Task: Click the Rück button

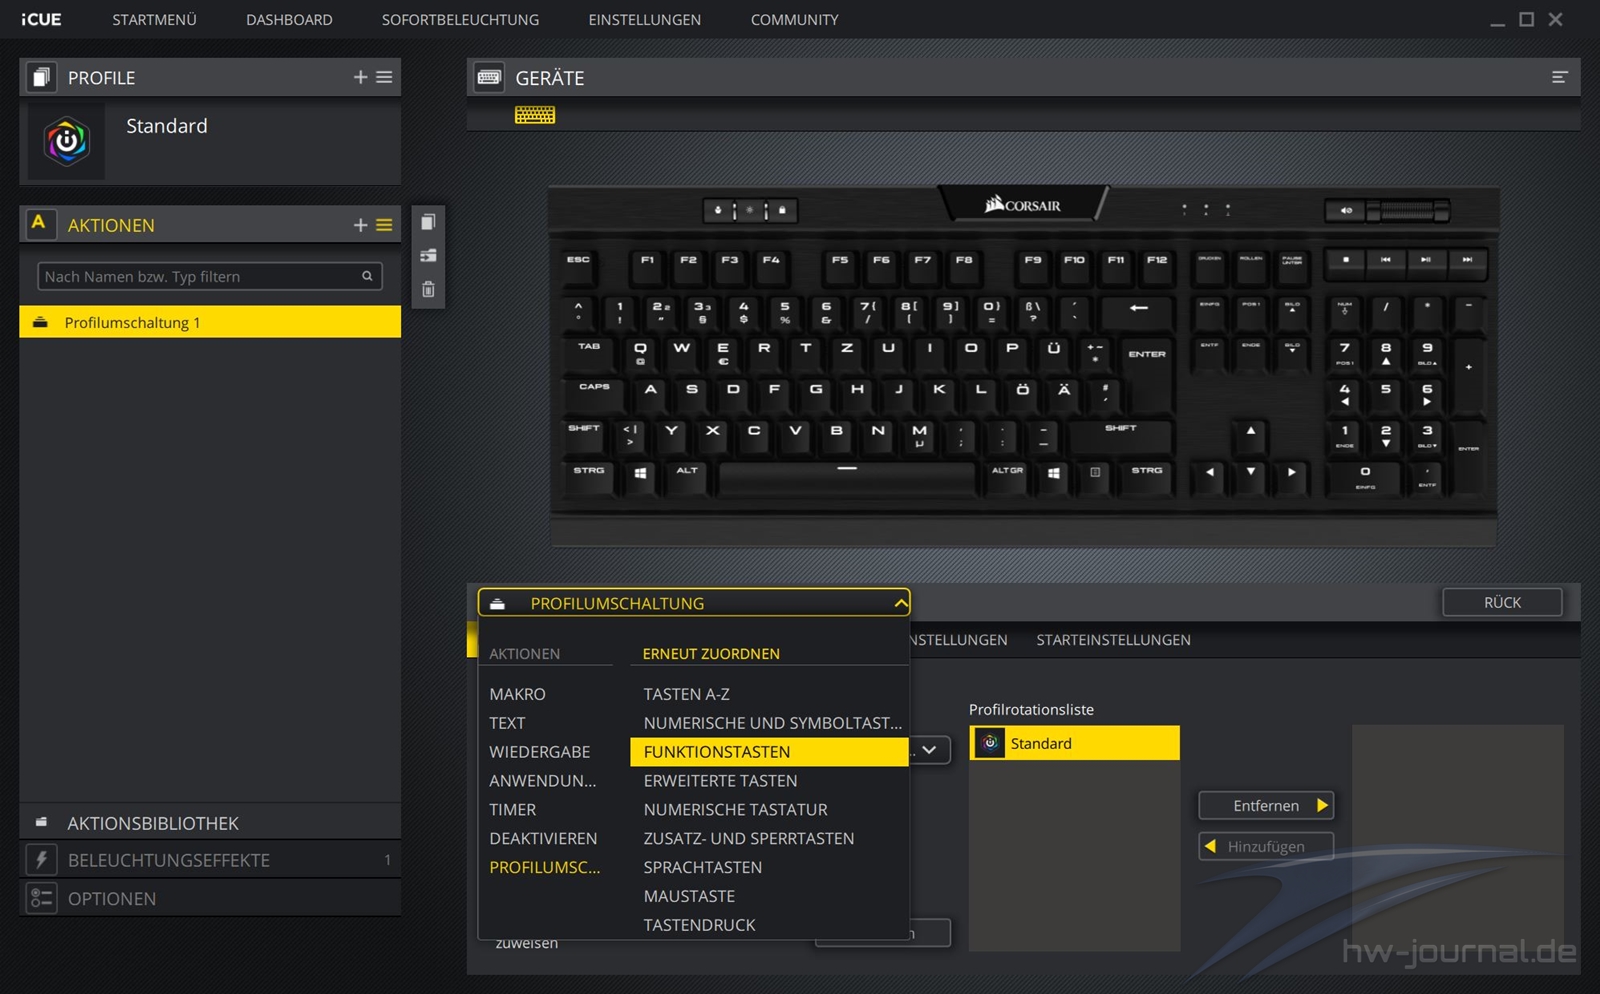Action: 1502,602
